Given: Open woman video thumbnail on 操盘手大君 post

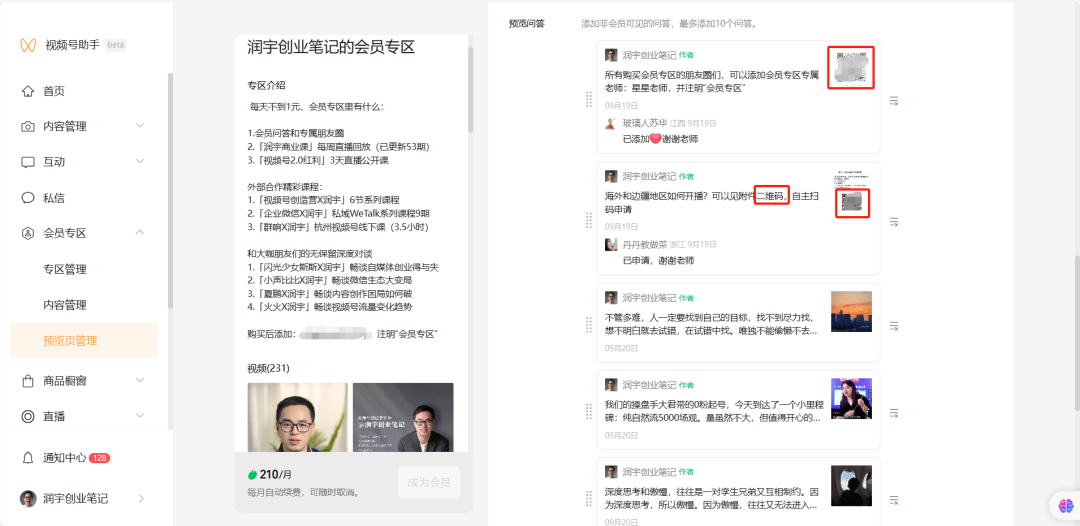Looking at the screenshot, I should [851, 398].
